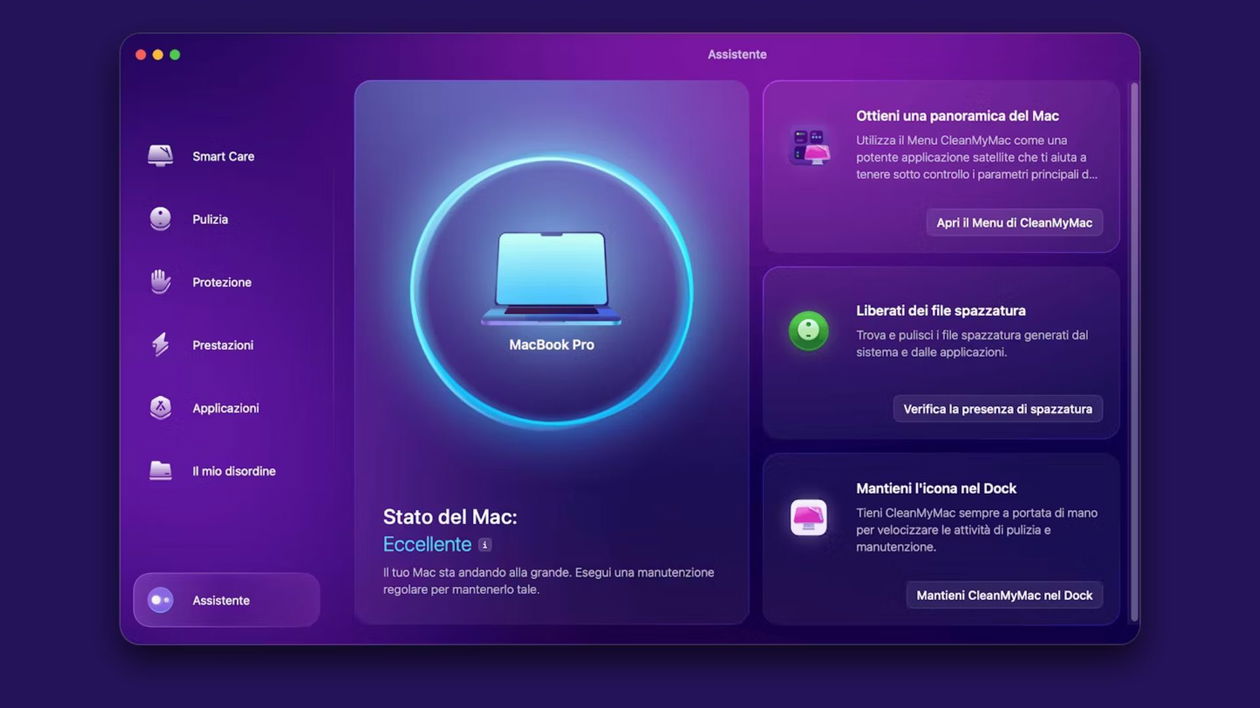Viewport: 1260px width, 708px height.
Task: Click the green trash bin icon
Action: click(x=808, y=331)
